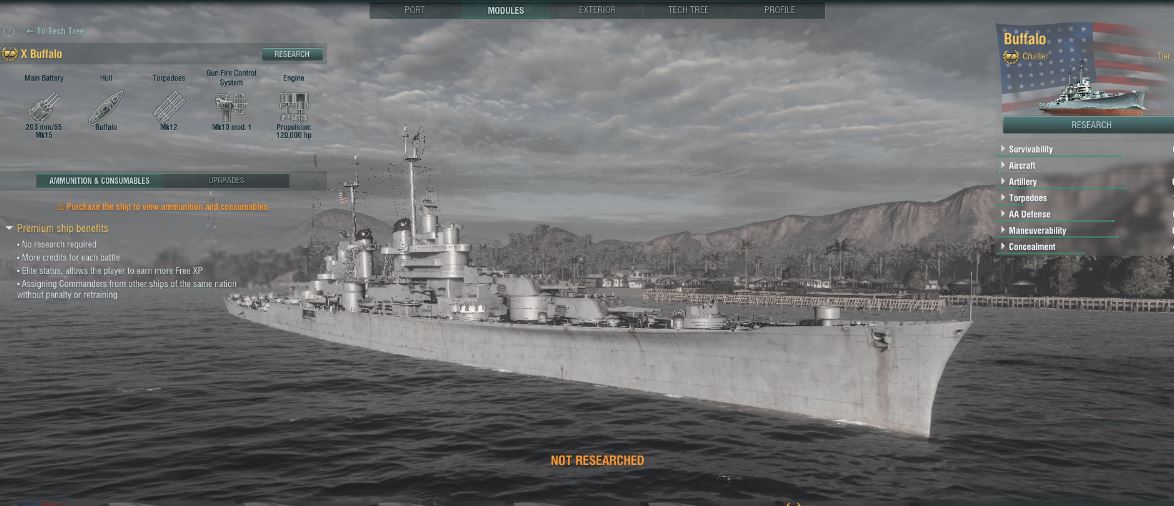Click Research button next to X Buffalo
1174x506 pixels.
292,54
